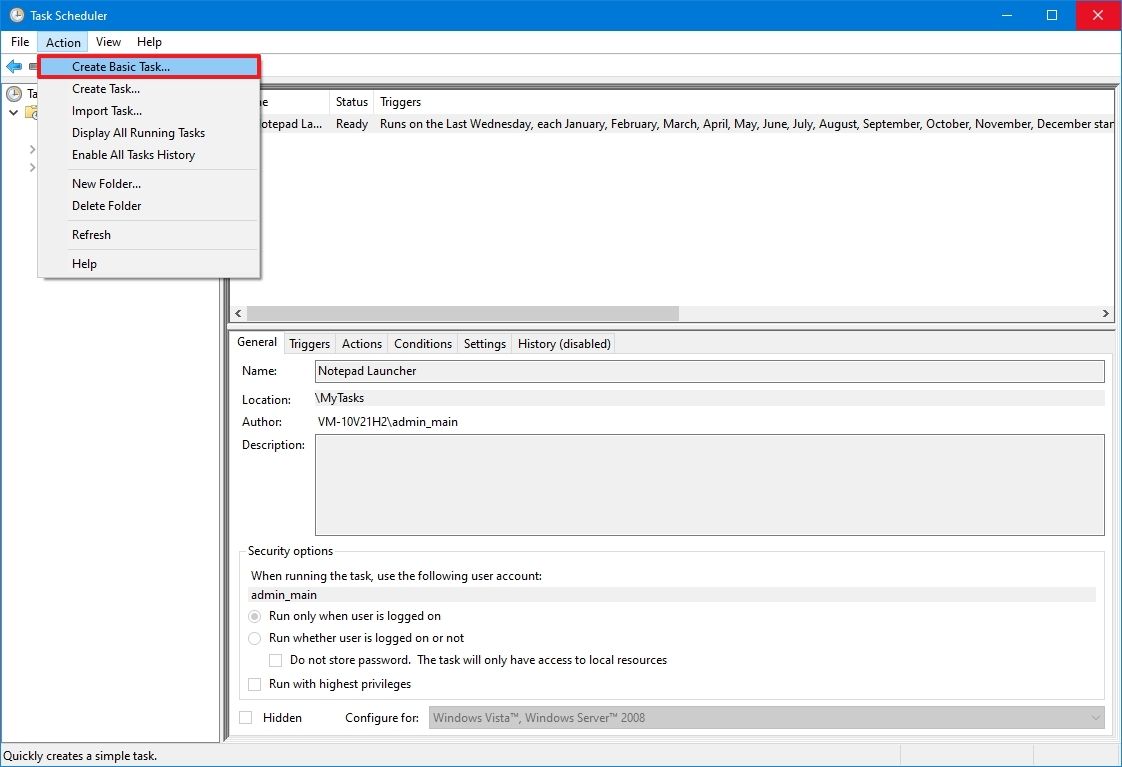1122x767 pixels.
Task: Open the History (disabled) tab
Action: (x=563, y=343)
